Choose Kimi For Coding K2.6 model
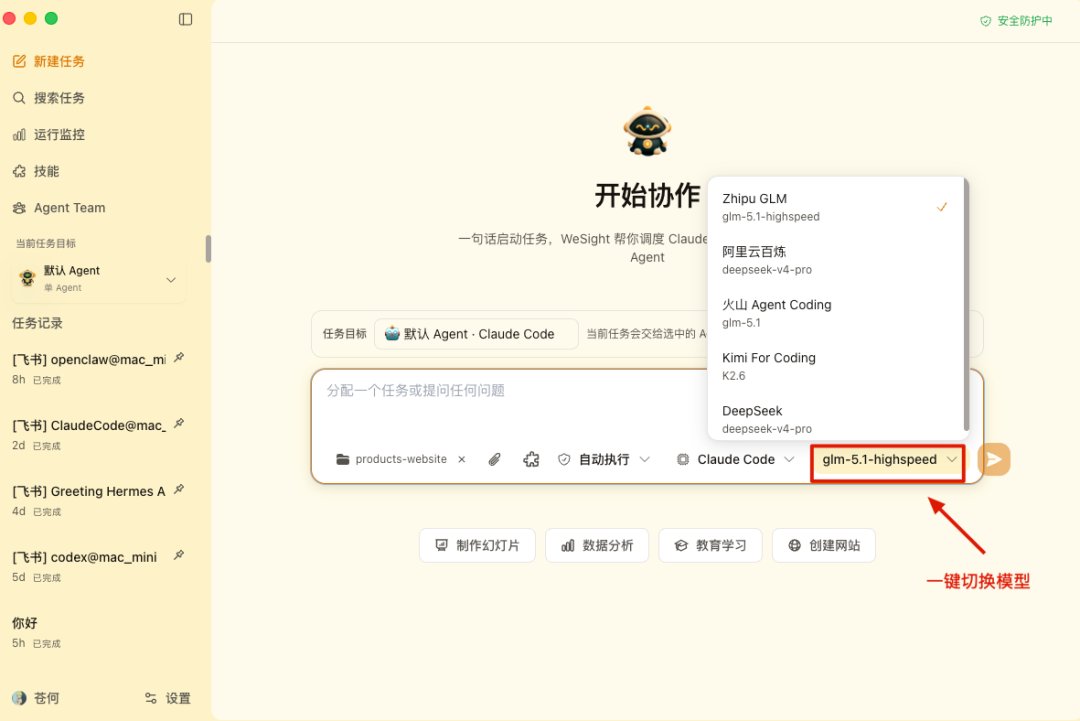 click(x=835, y=366)
